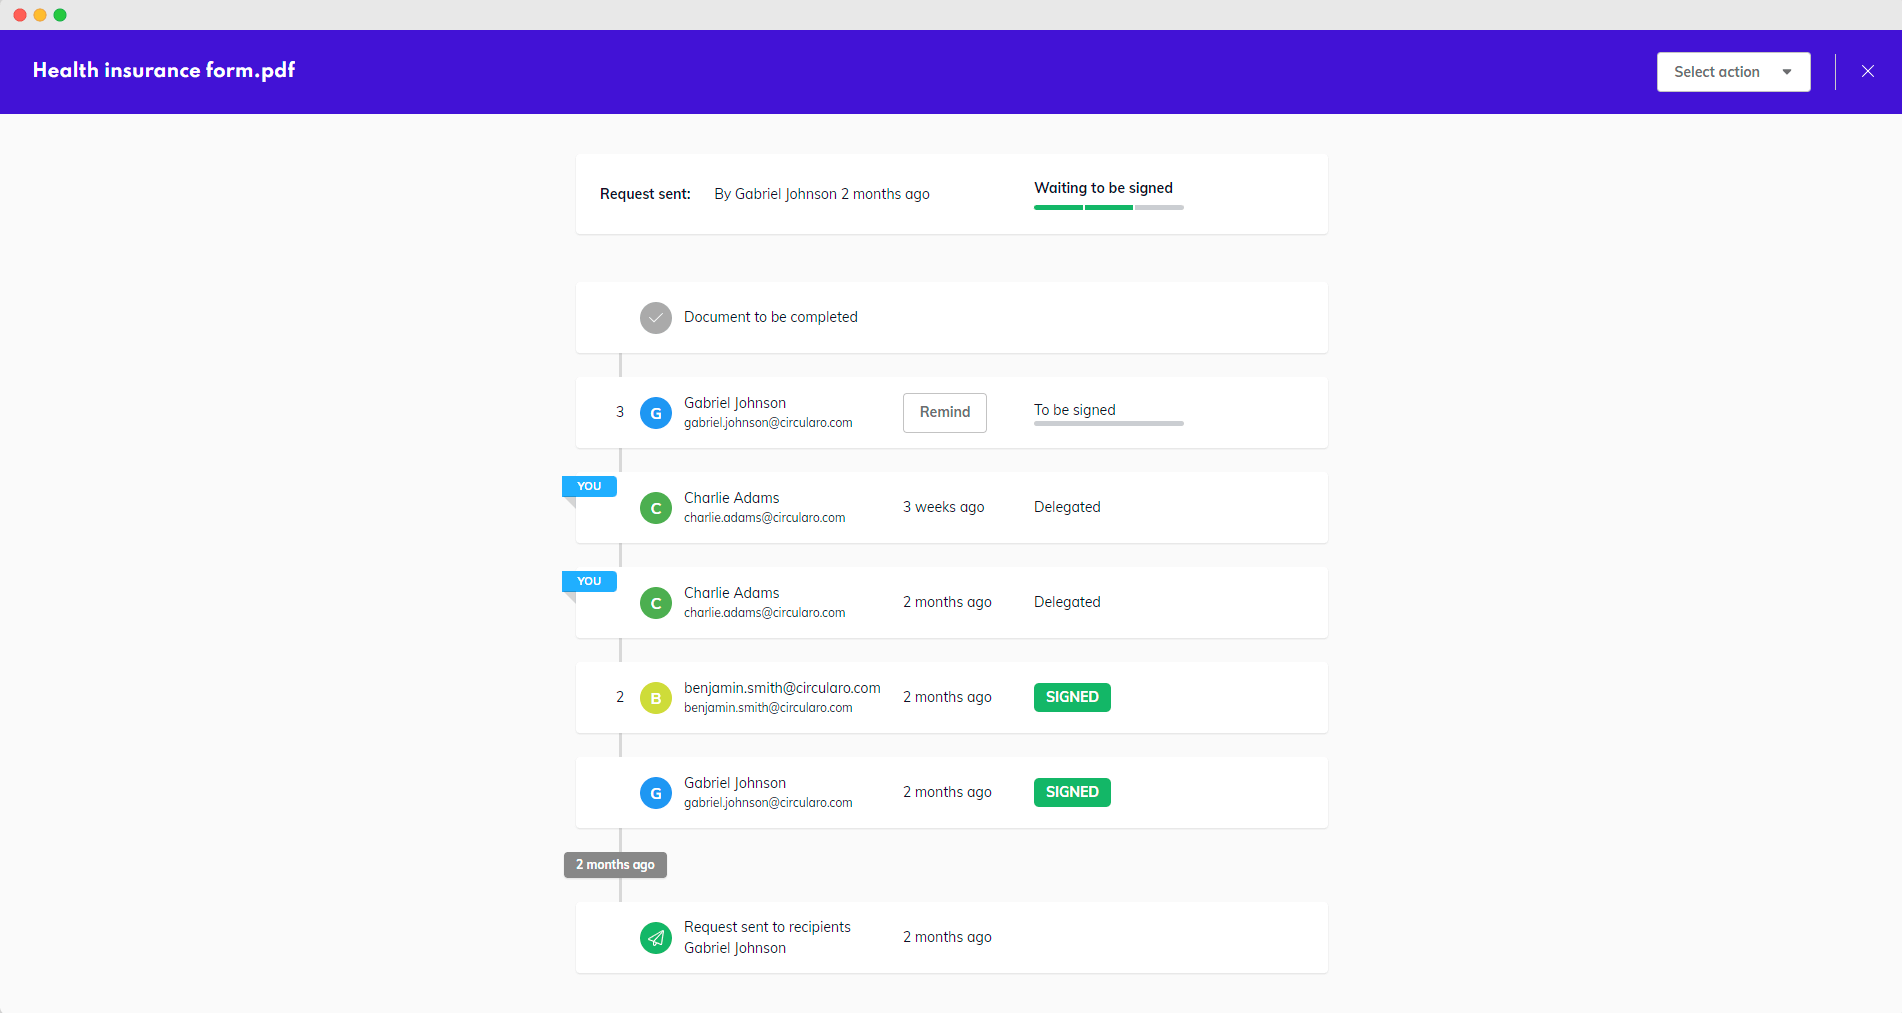1902x1013 pixels.
Task: Click gabriel.johnson@circularo.com email in step 3
Action: point(768,423)
